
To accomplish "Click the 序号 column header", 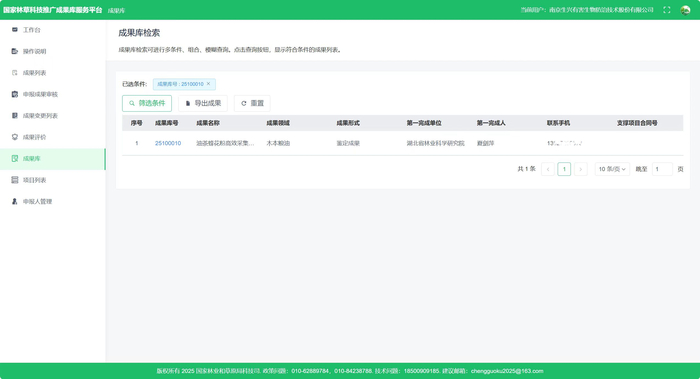I will pyautogui.click(x=137, y=123).
